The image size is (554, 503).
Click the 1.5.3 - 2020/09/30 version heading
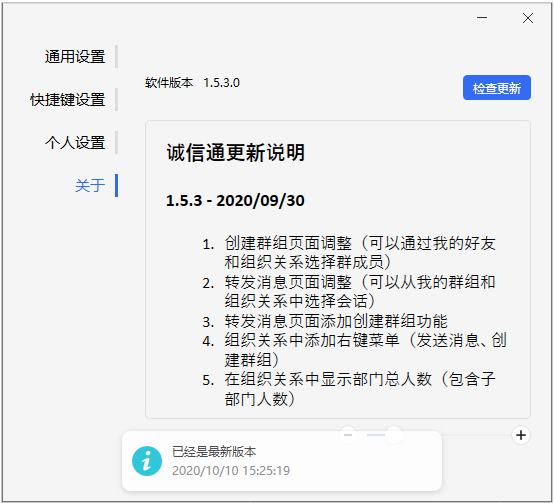point(235,201)
